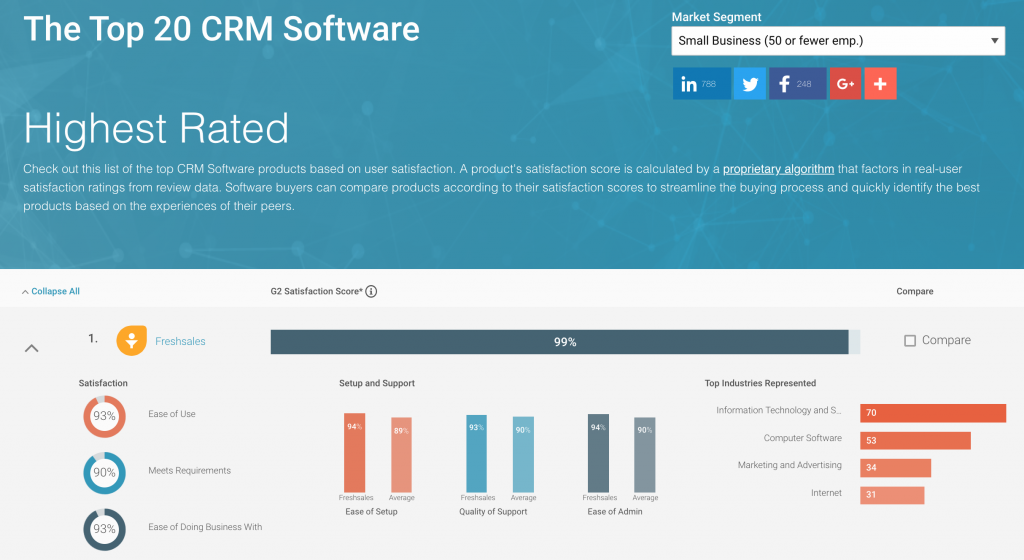
Task: Click Average 90% Ease of Admin bar
Action: (x=645, y=455)
